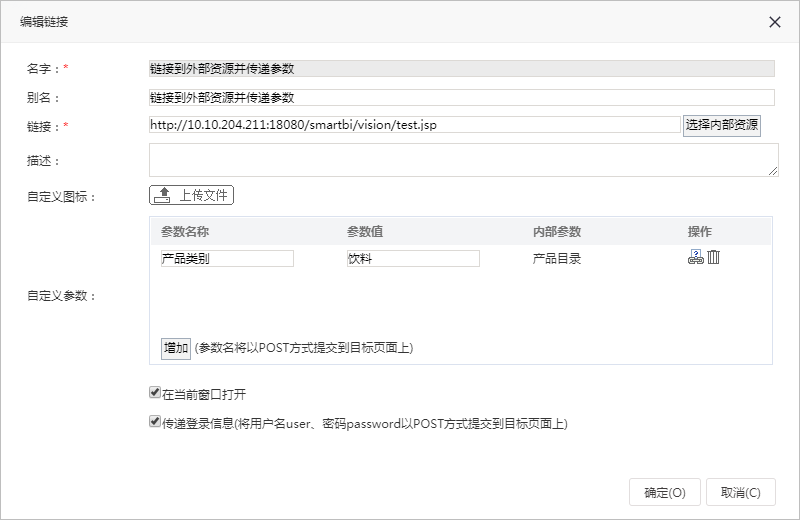Image resolution: width=800 pixels, height=520 pixels.
Task: Click inside the 描述 description textarea
Action: 463,160
